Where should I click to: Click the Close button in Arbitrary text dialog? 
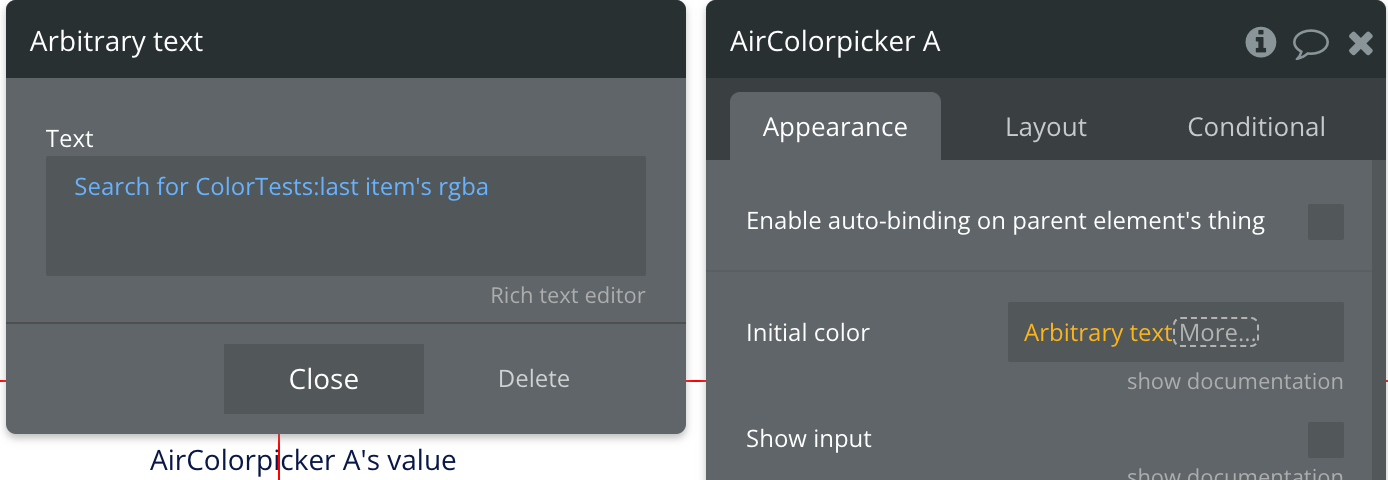(x=324, y=379)
